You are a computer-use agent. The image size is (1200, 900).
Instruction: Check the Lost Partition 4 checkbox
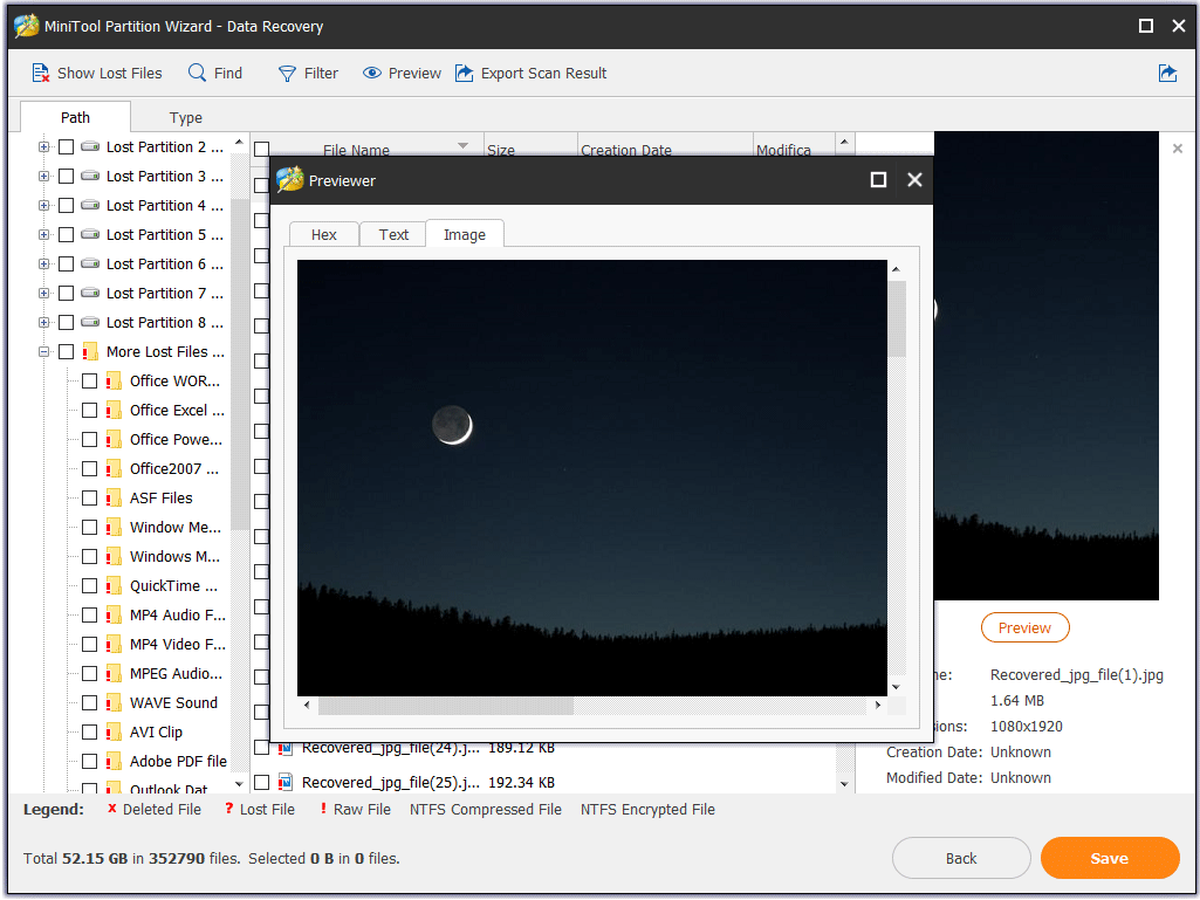(x=66, y=206)
